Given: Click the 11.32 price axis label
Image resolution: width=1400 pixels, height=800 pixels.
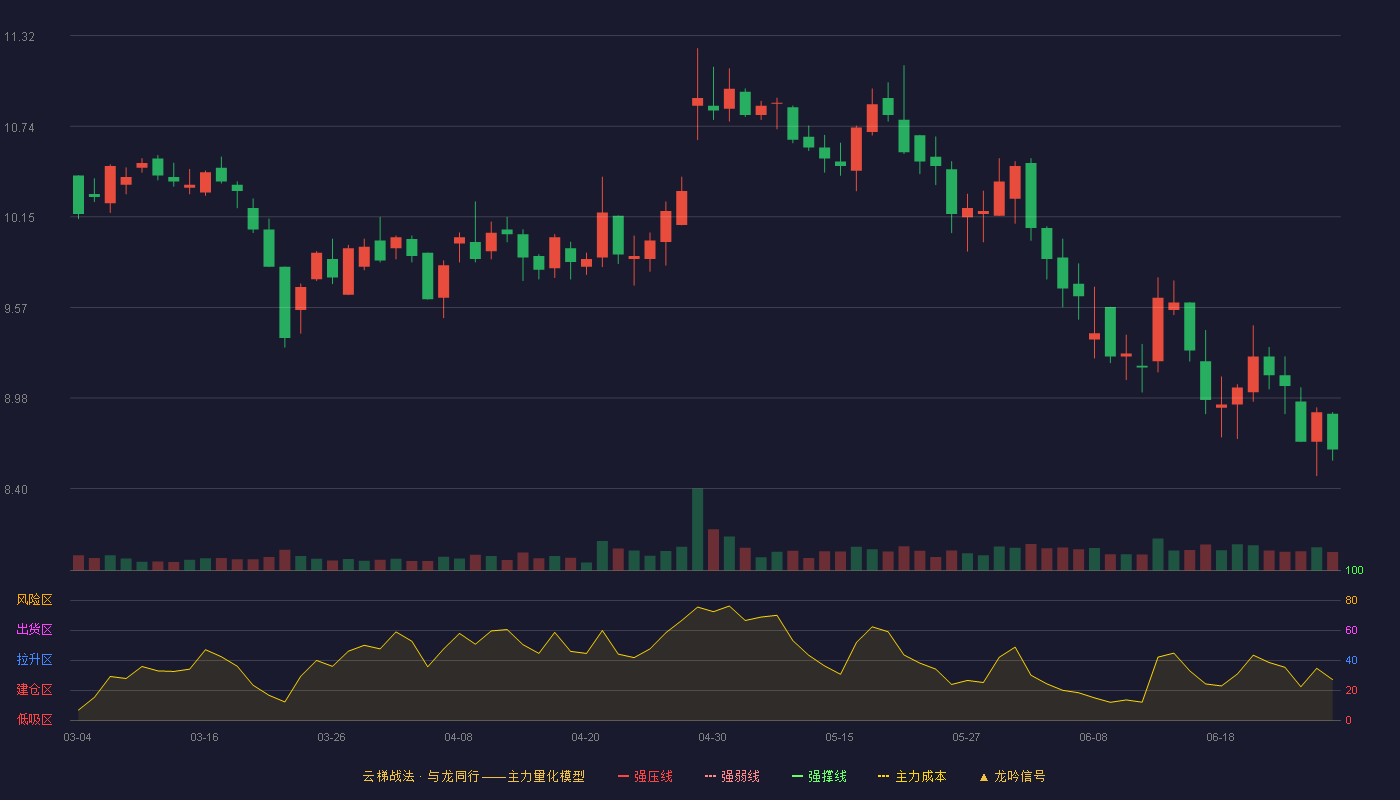Looking at the screenshot, I should point(19,37).
